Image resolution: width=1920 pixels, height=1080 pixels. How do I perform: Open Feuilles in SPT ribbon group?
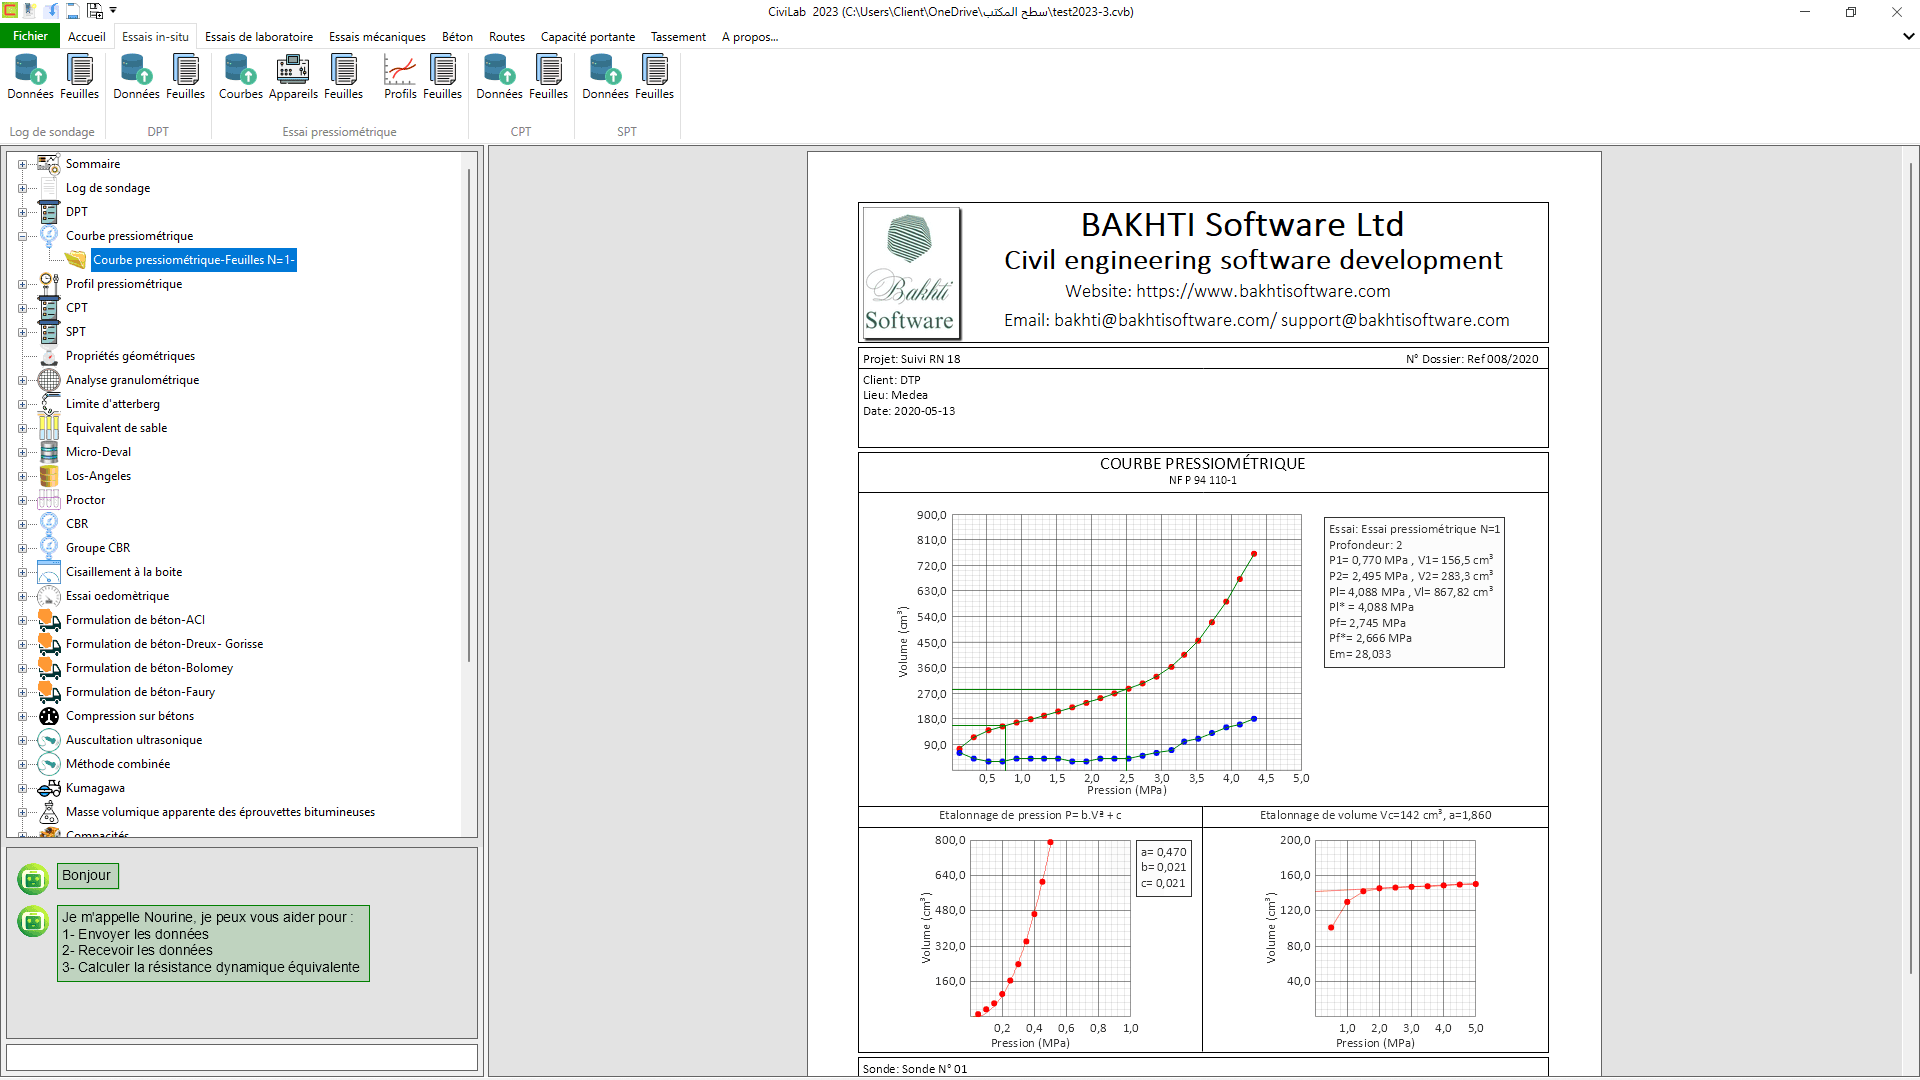pyautogui.click(x=654, y=77)
